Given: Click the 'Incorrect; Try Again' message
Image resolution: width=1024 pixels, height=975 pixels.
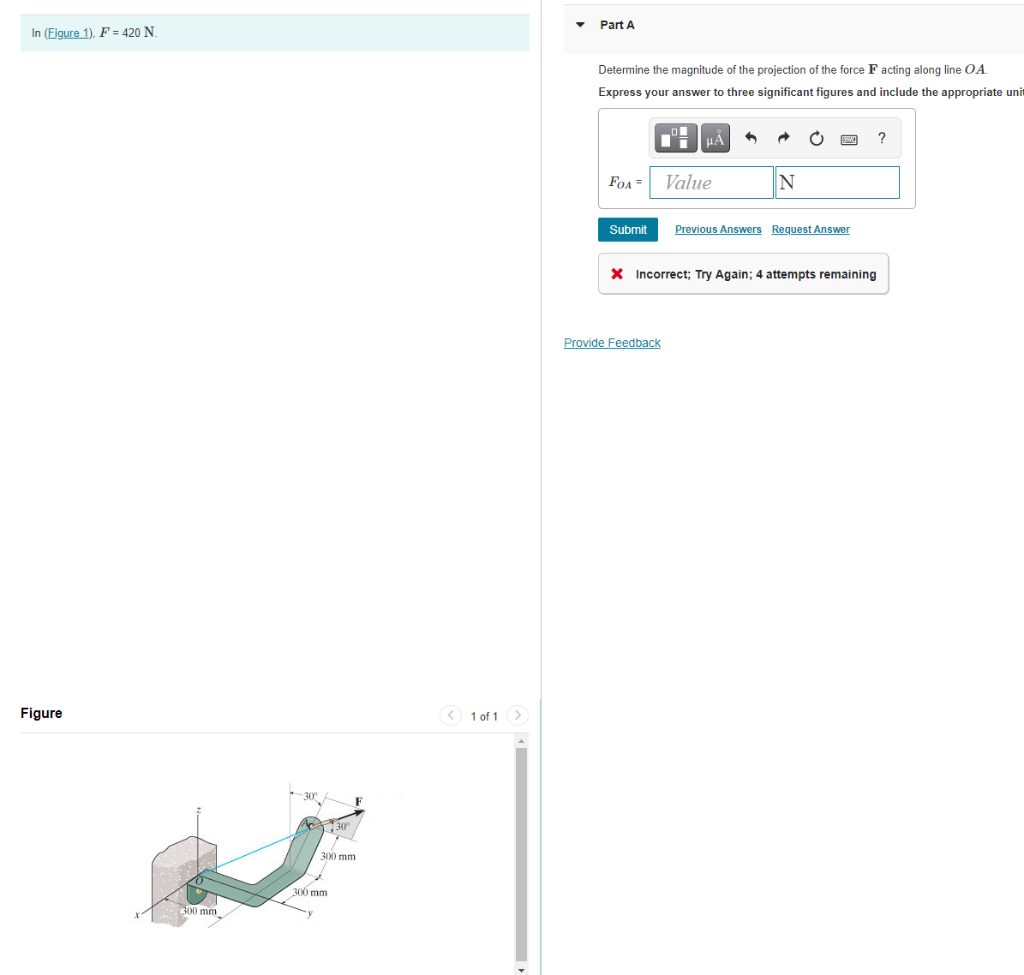Looking at the screenshot, I should (x=743, y=274).
